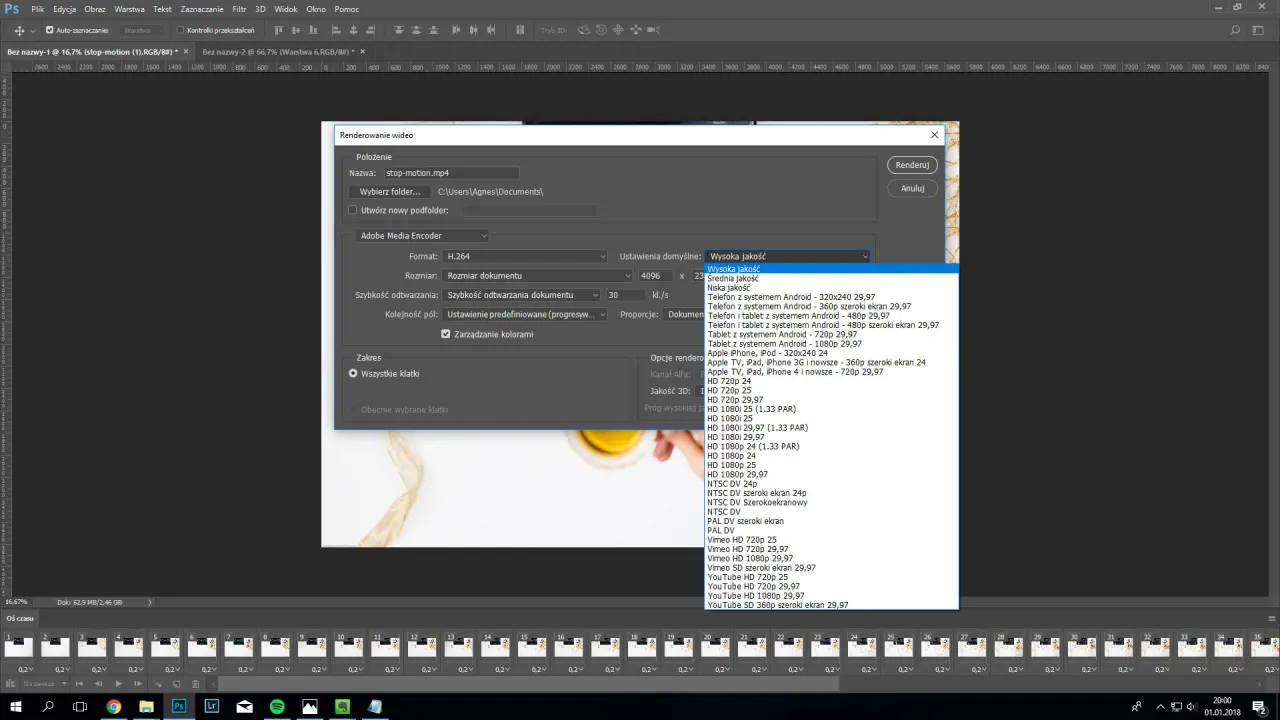Open Google Chrome from the taskbar
Image resolution: width=1280 pixels, height=720 pixels.
(113, 706)
